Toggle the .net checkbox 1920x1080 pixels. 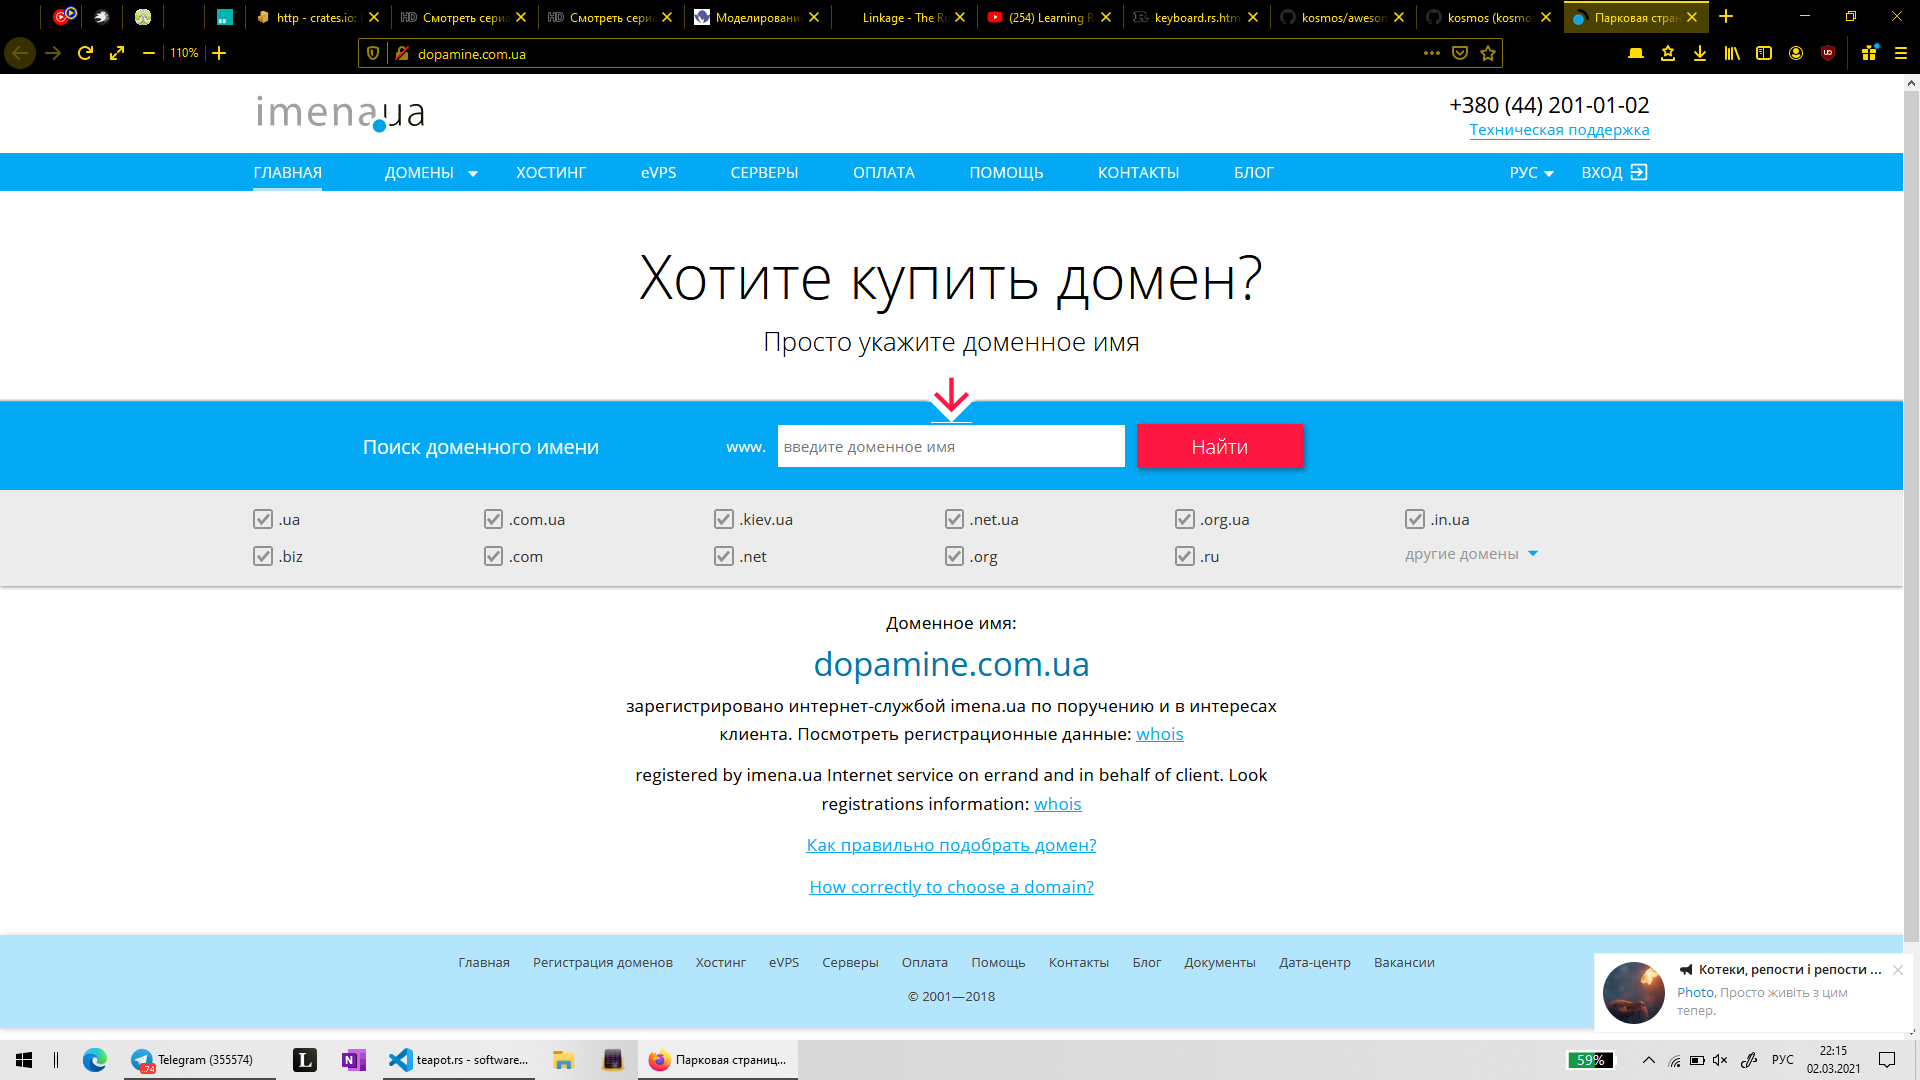point(724,556)
